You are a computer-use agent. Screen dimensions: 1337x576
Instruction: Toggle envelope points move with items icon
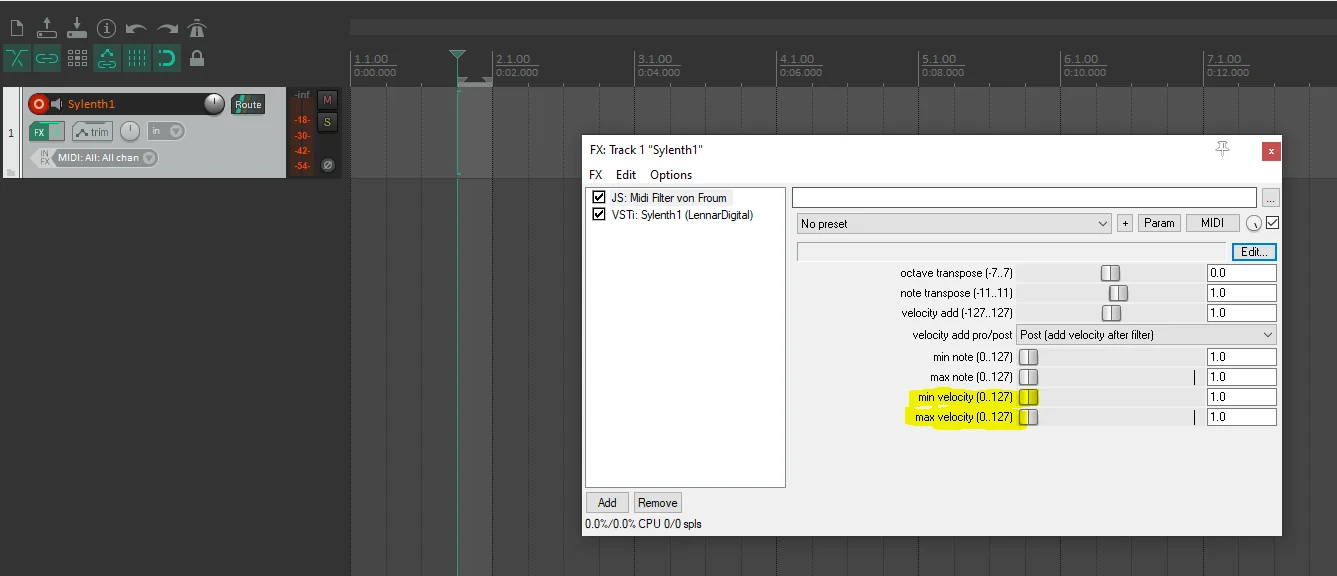pyautogui.click(x=107, y=58)
